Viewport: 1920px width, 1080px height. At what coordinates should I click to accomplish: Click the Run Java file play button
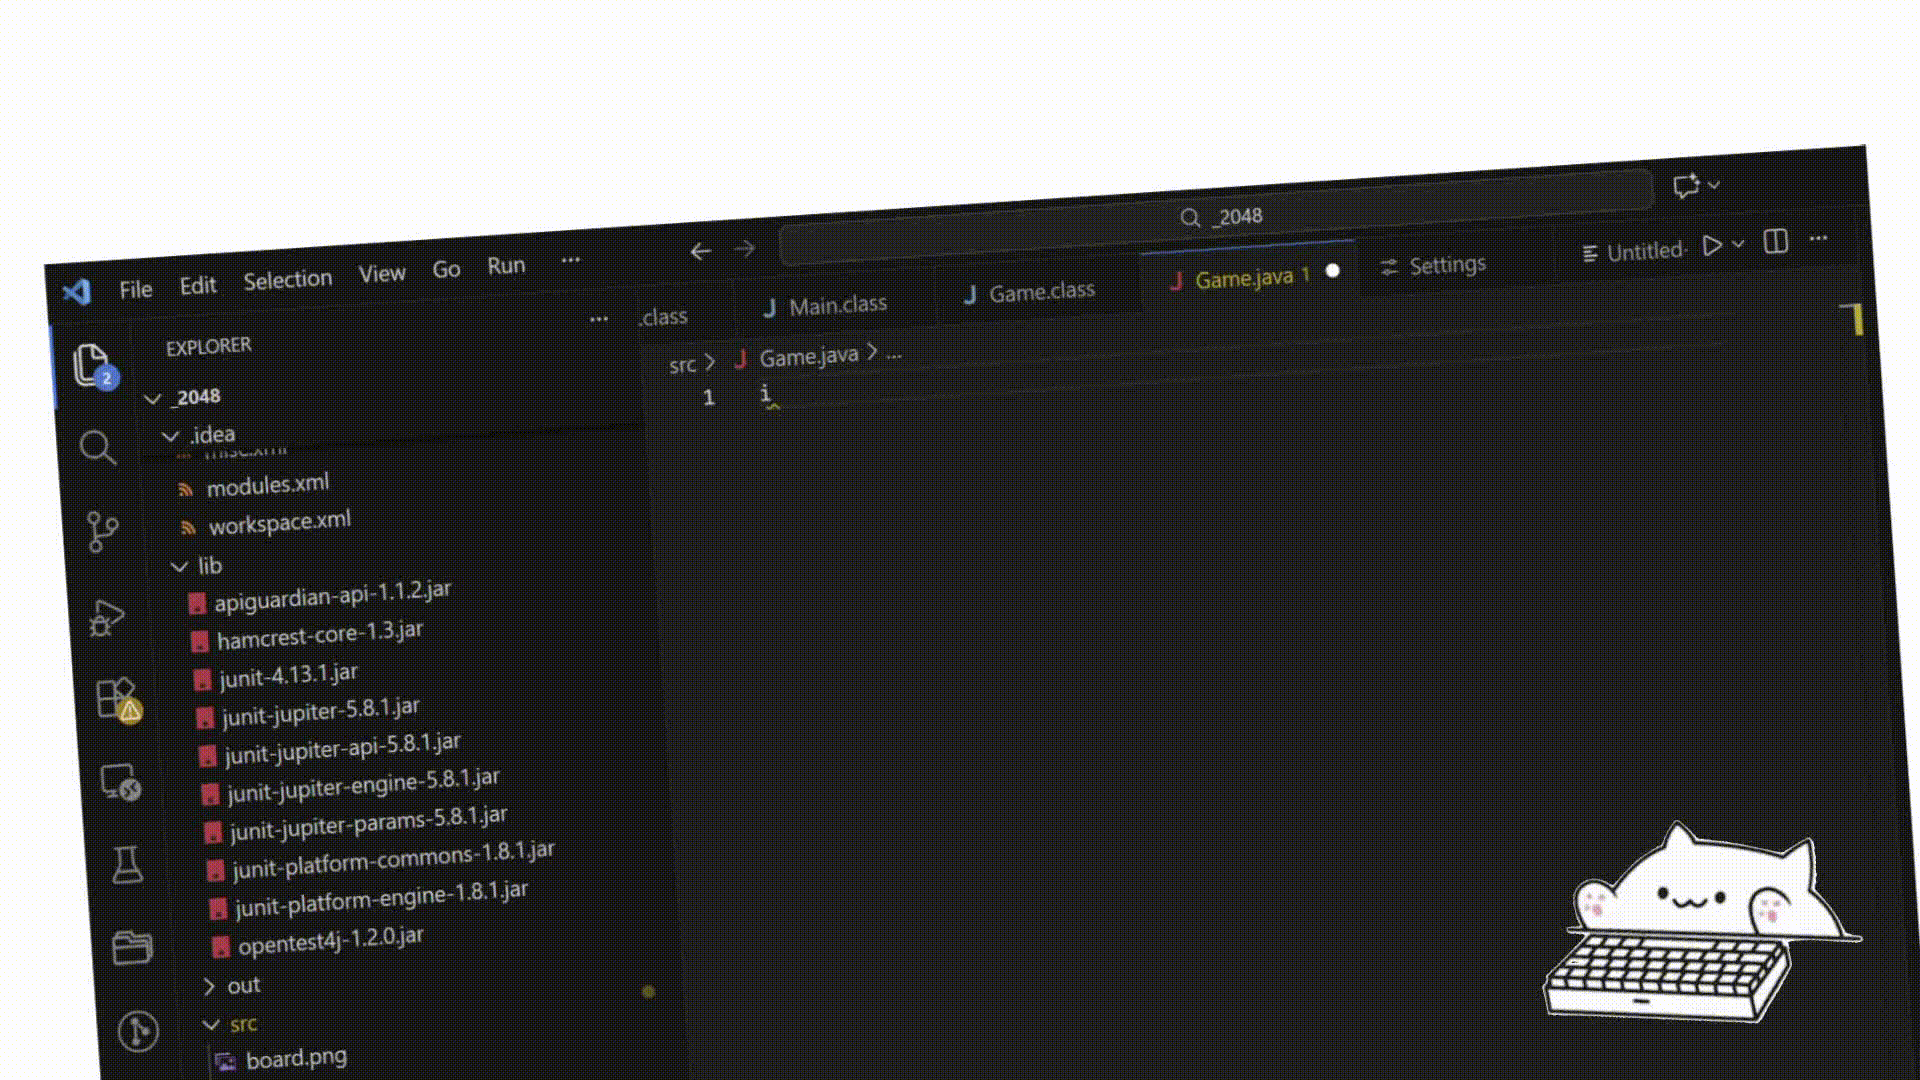pyautogui.click(x=1712, y=245)
